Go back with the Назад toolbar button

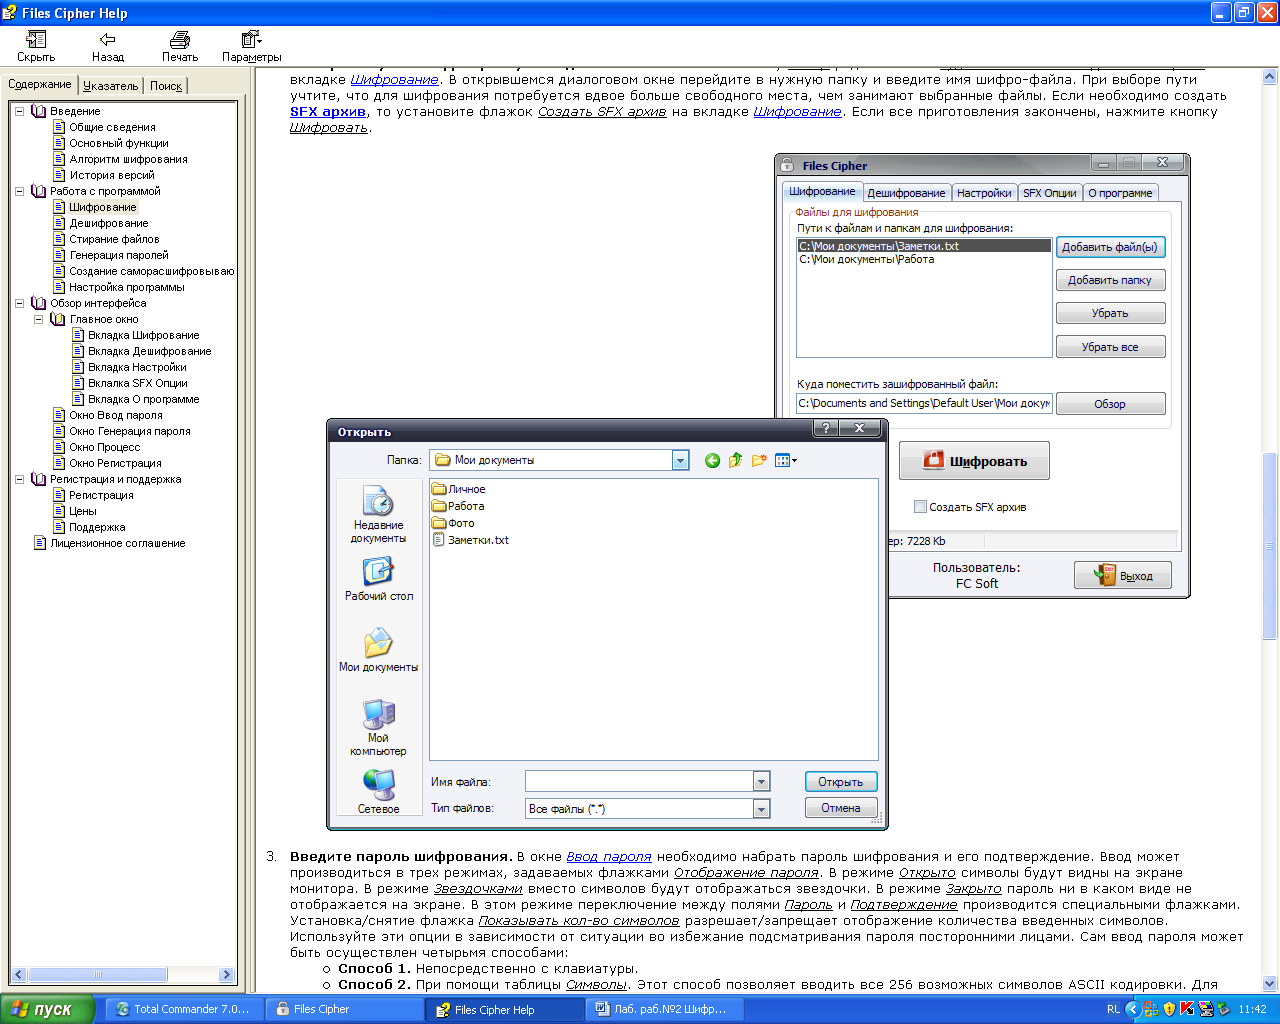point(108,46)
